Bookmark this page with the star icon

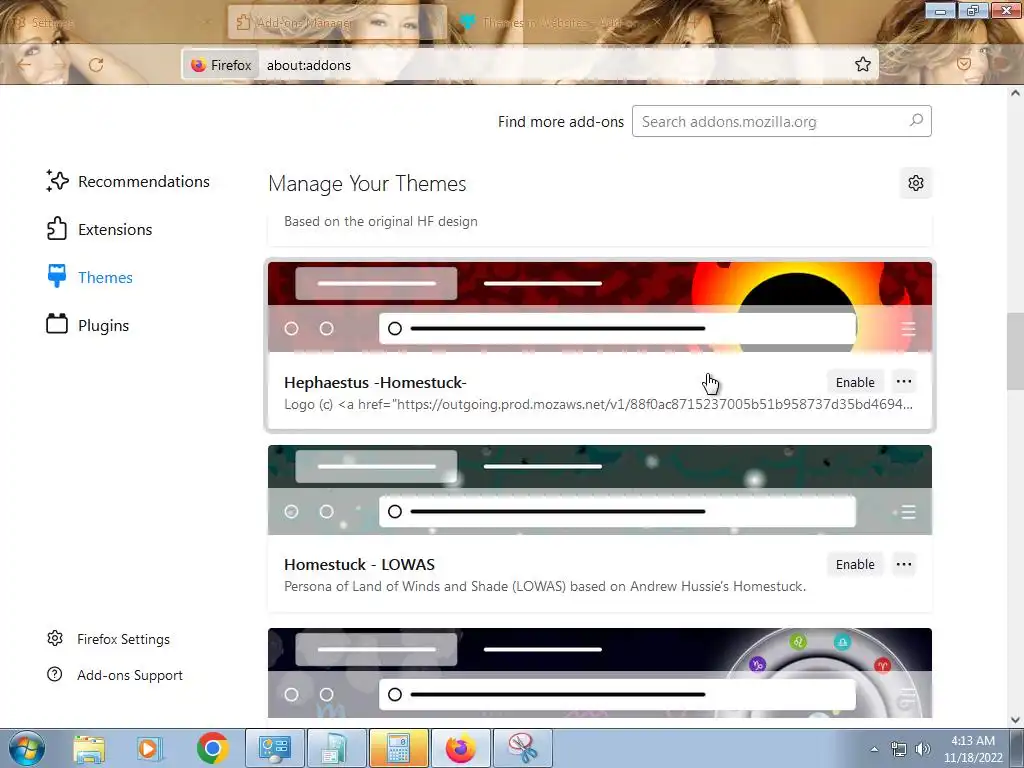click(x=863, y=65)
